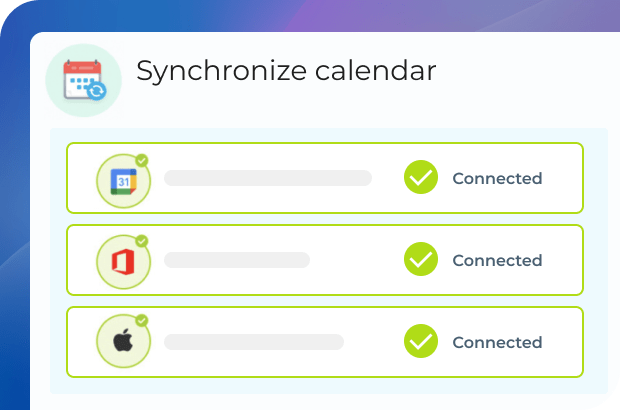Click the Connected label for Office

[x=497, y=261]
